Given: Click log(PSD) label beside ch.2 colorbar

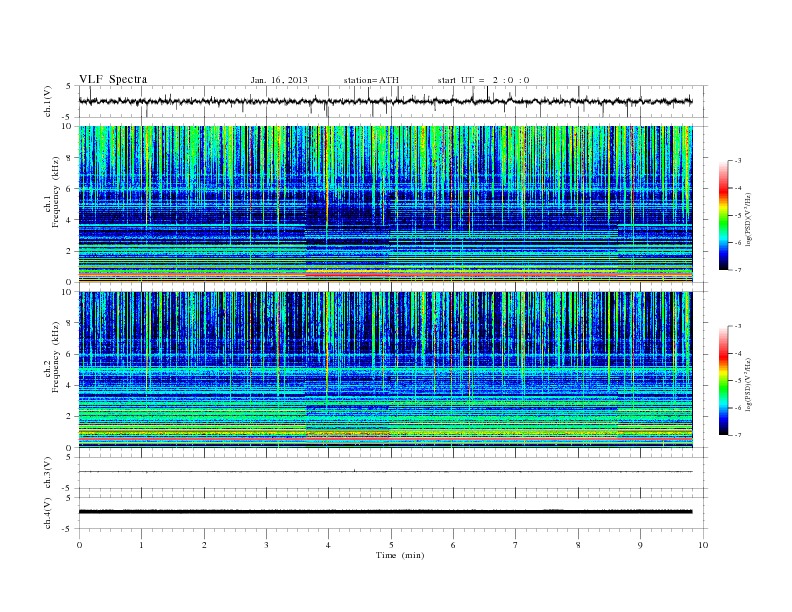Looking at the screenshot, I should (x=748, y=385).
